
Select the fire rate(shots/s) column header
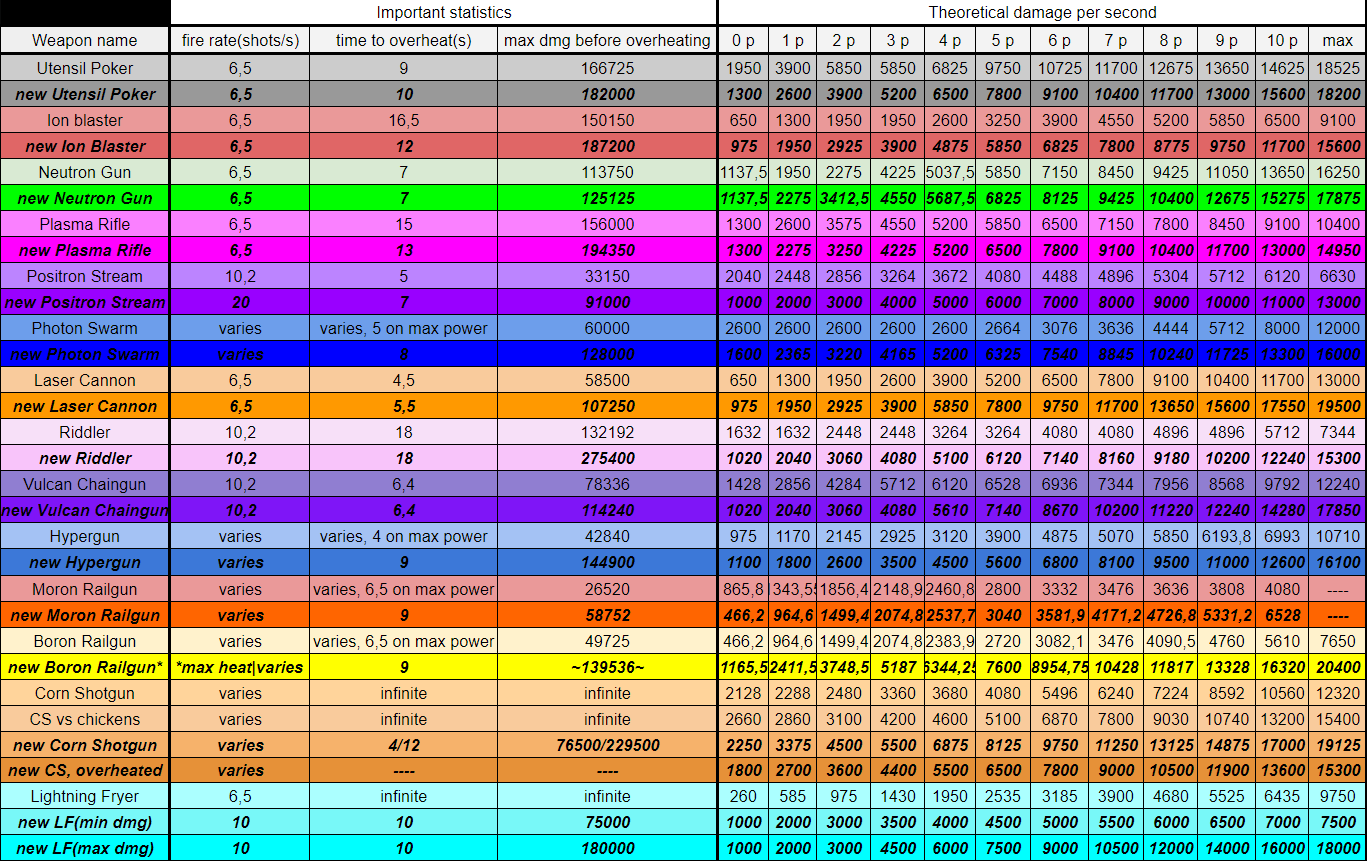(240, 41)
